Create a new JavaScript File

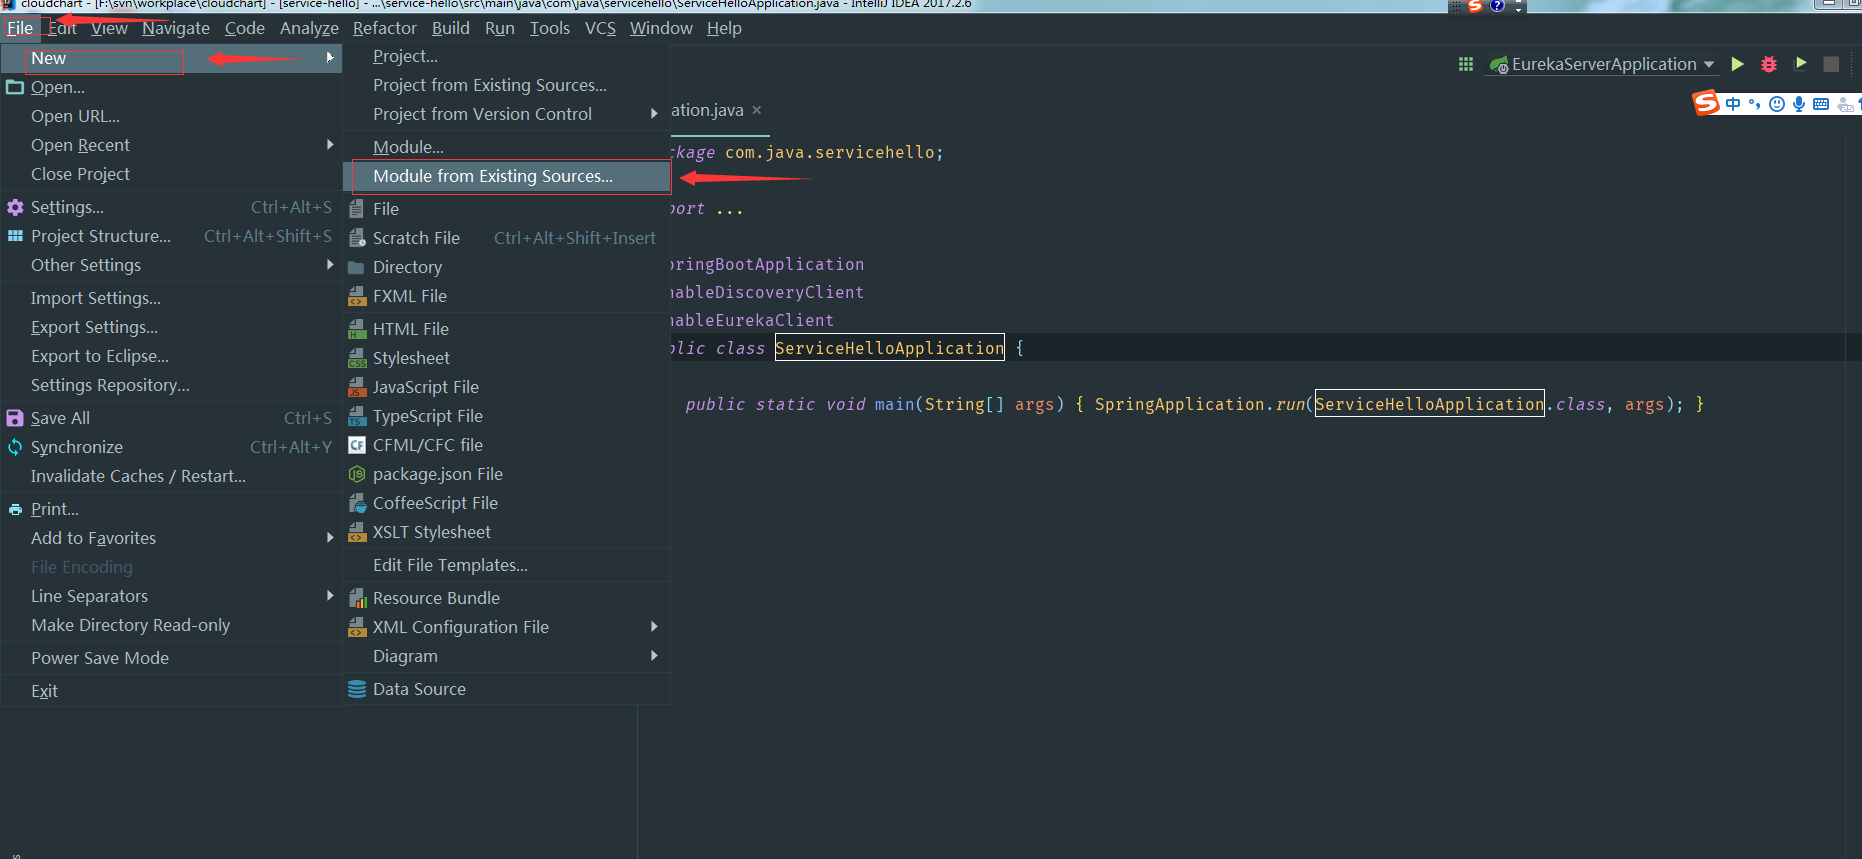point(507,387)
